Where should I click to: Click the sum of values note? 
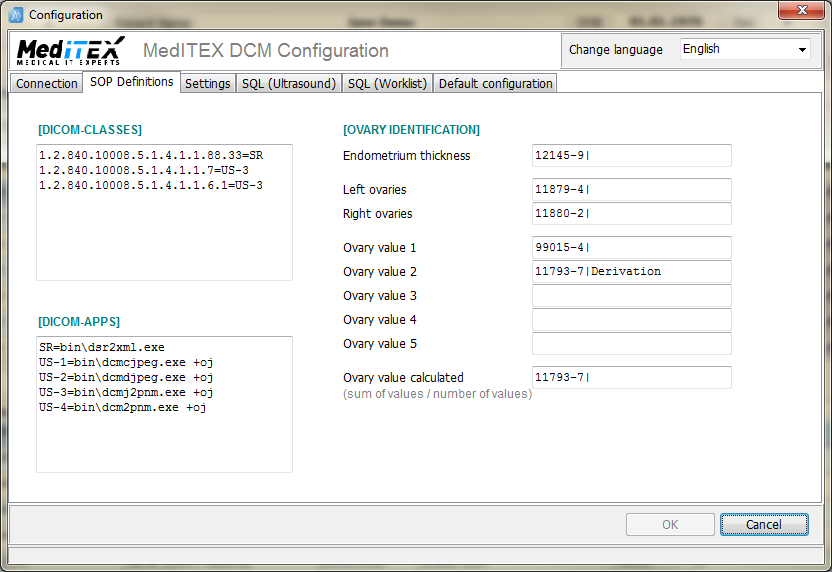(437, 394)
